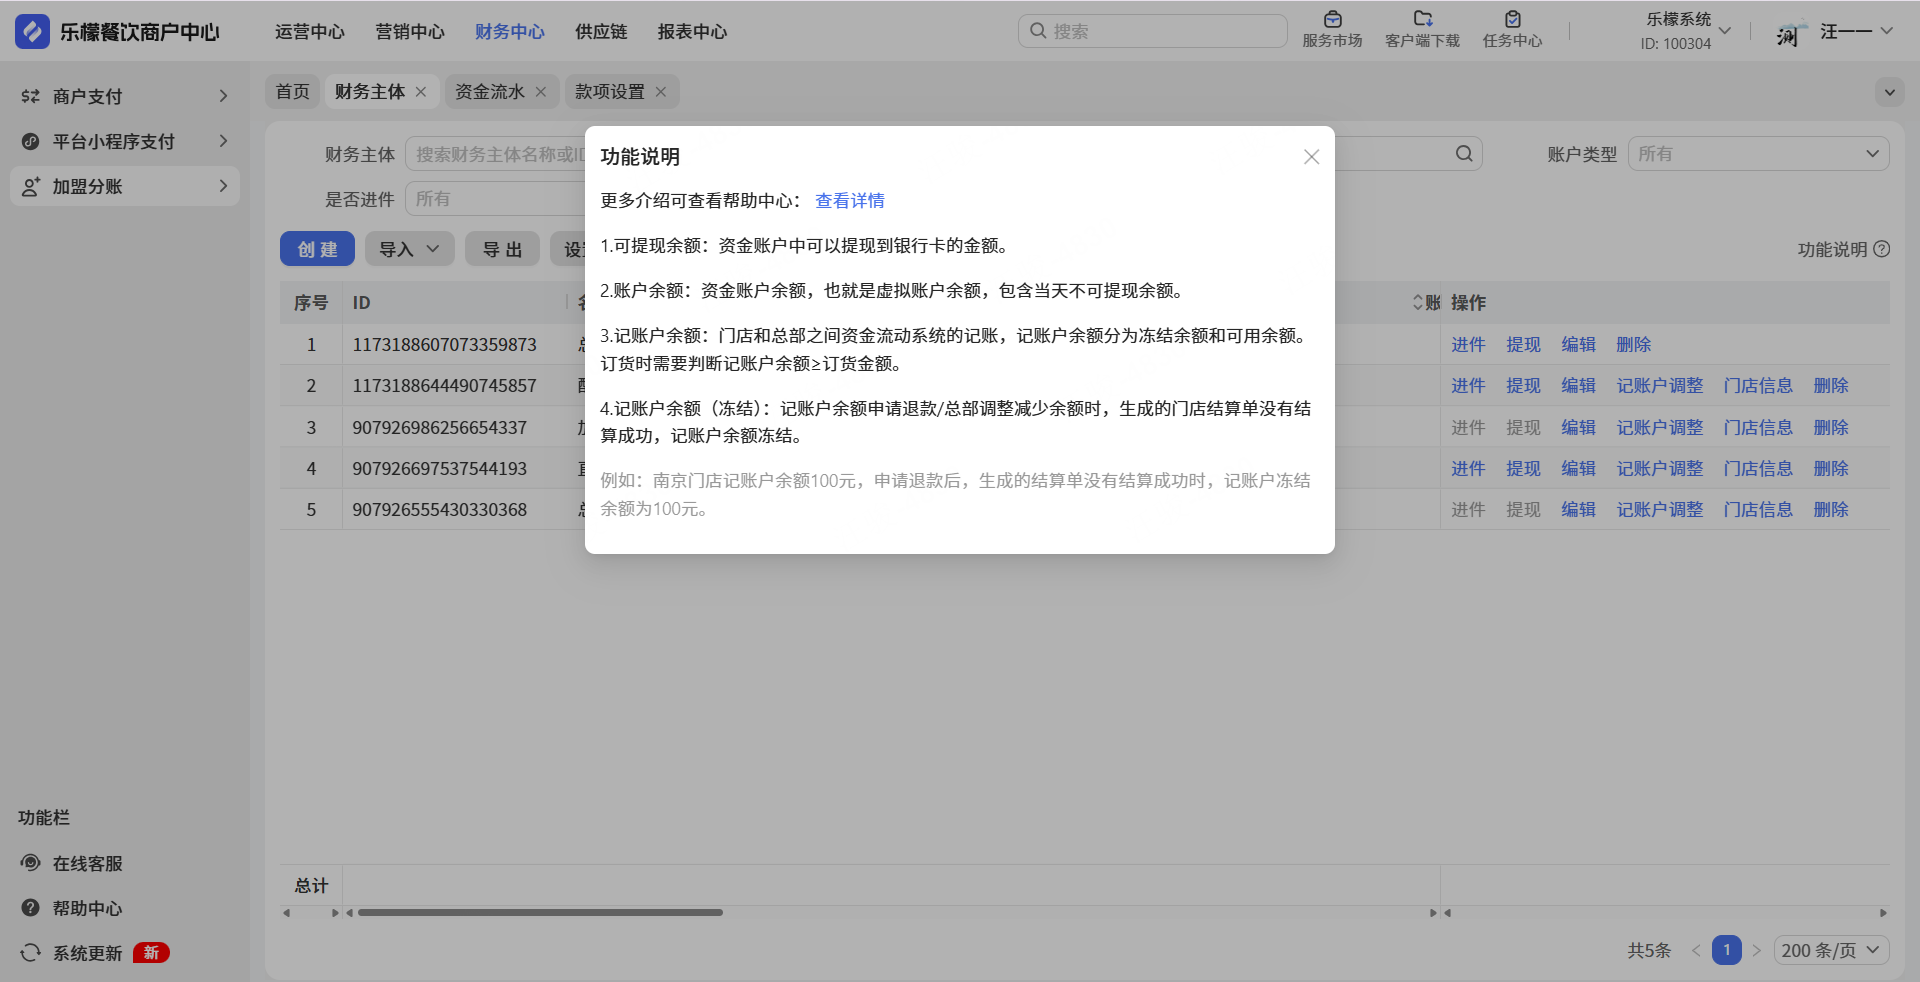Click ID 907926986256654337 cell
The height and width of the screenshot is (982, 1920).
pyautogui.click(x=440, y=428)
